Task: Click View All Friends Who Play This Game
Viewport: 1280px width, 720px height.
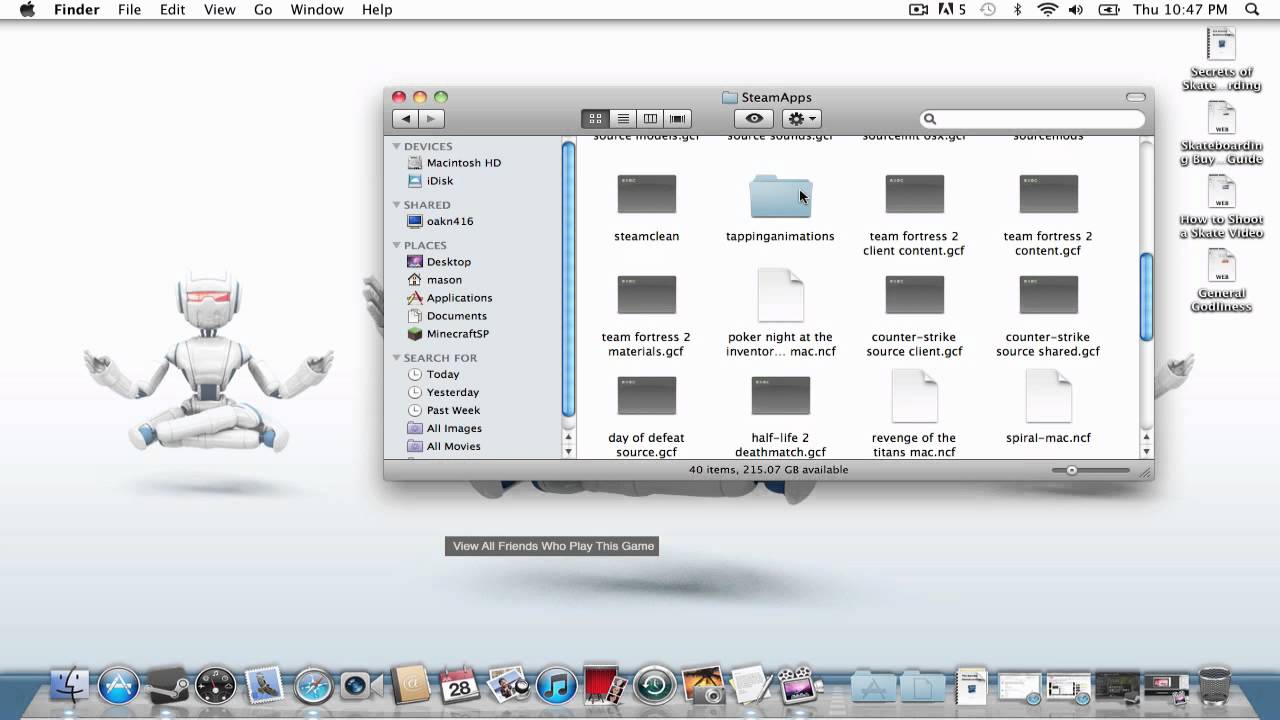Action: coord(553,546)
